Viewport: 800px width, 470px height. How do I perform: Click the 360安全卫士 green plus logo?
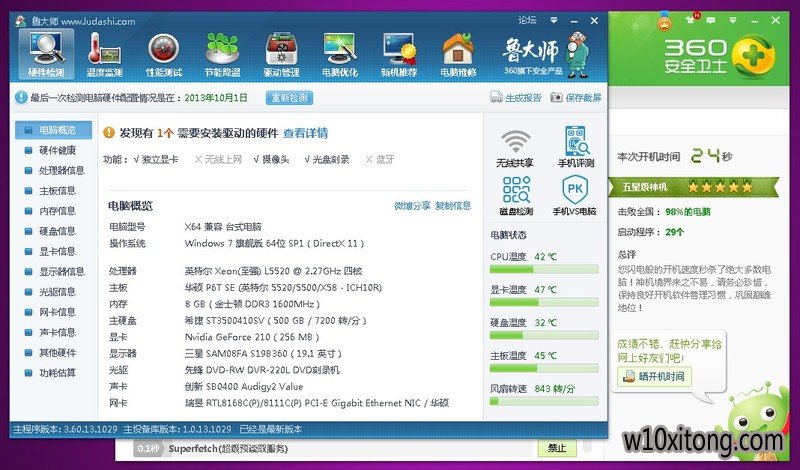point(754,56)
